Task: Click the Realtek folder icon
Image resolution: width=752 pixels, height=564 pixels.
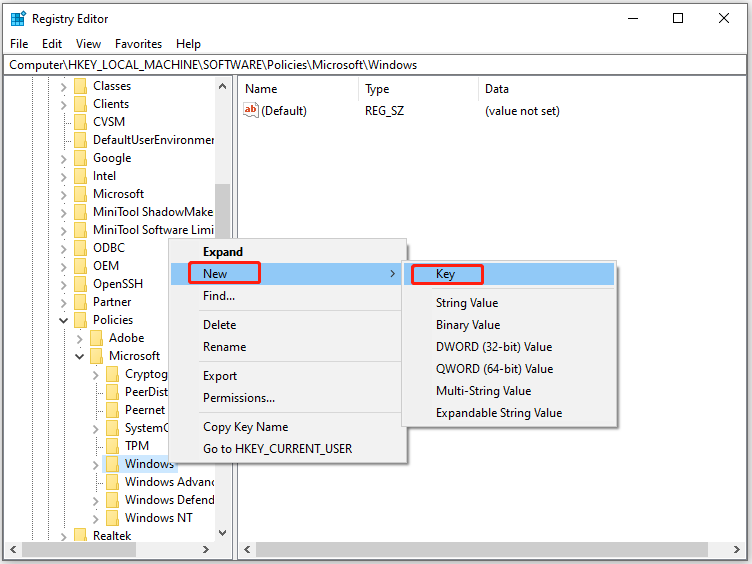Action: click(81, 535)
